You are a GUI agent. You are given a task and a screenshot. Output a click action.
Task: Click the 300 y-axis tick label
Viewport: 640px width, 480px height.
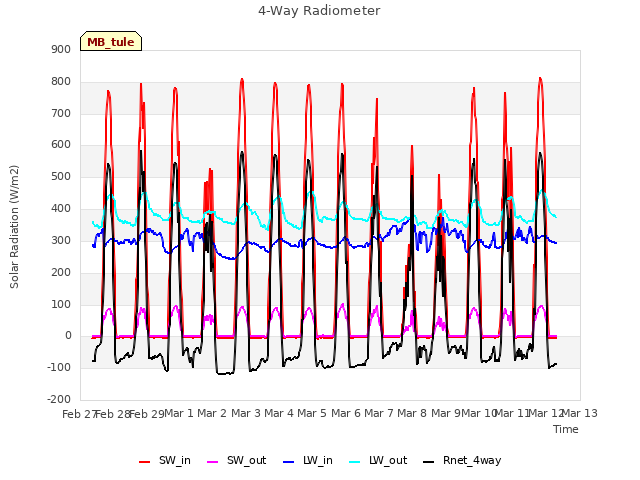point(61,240)
